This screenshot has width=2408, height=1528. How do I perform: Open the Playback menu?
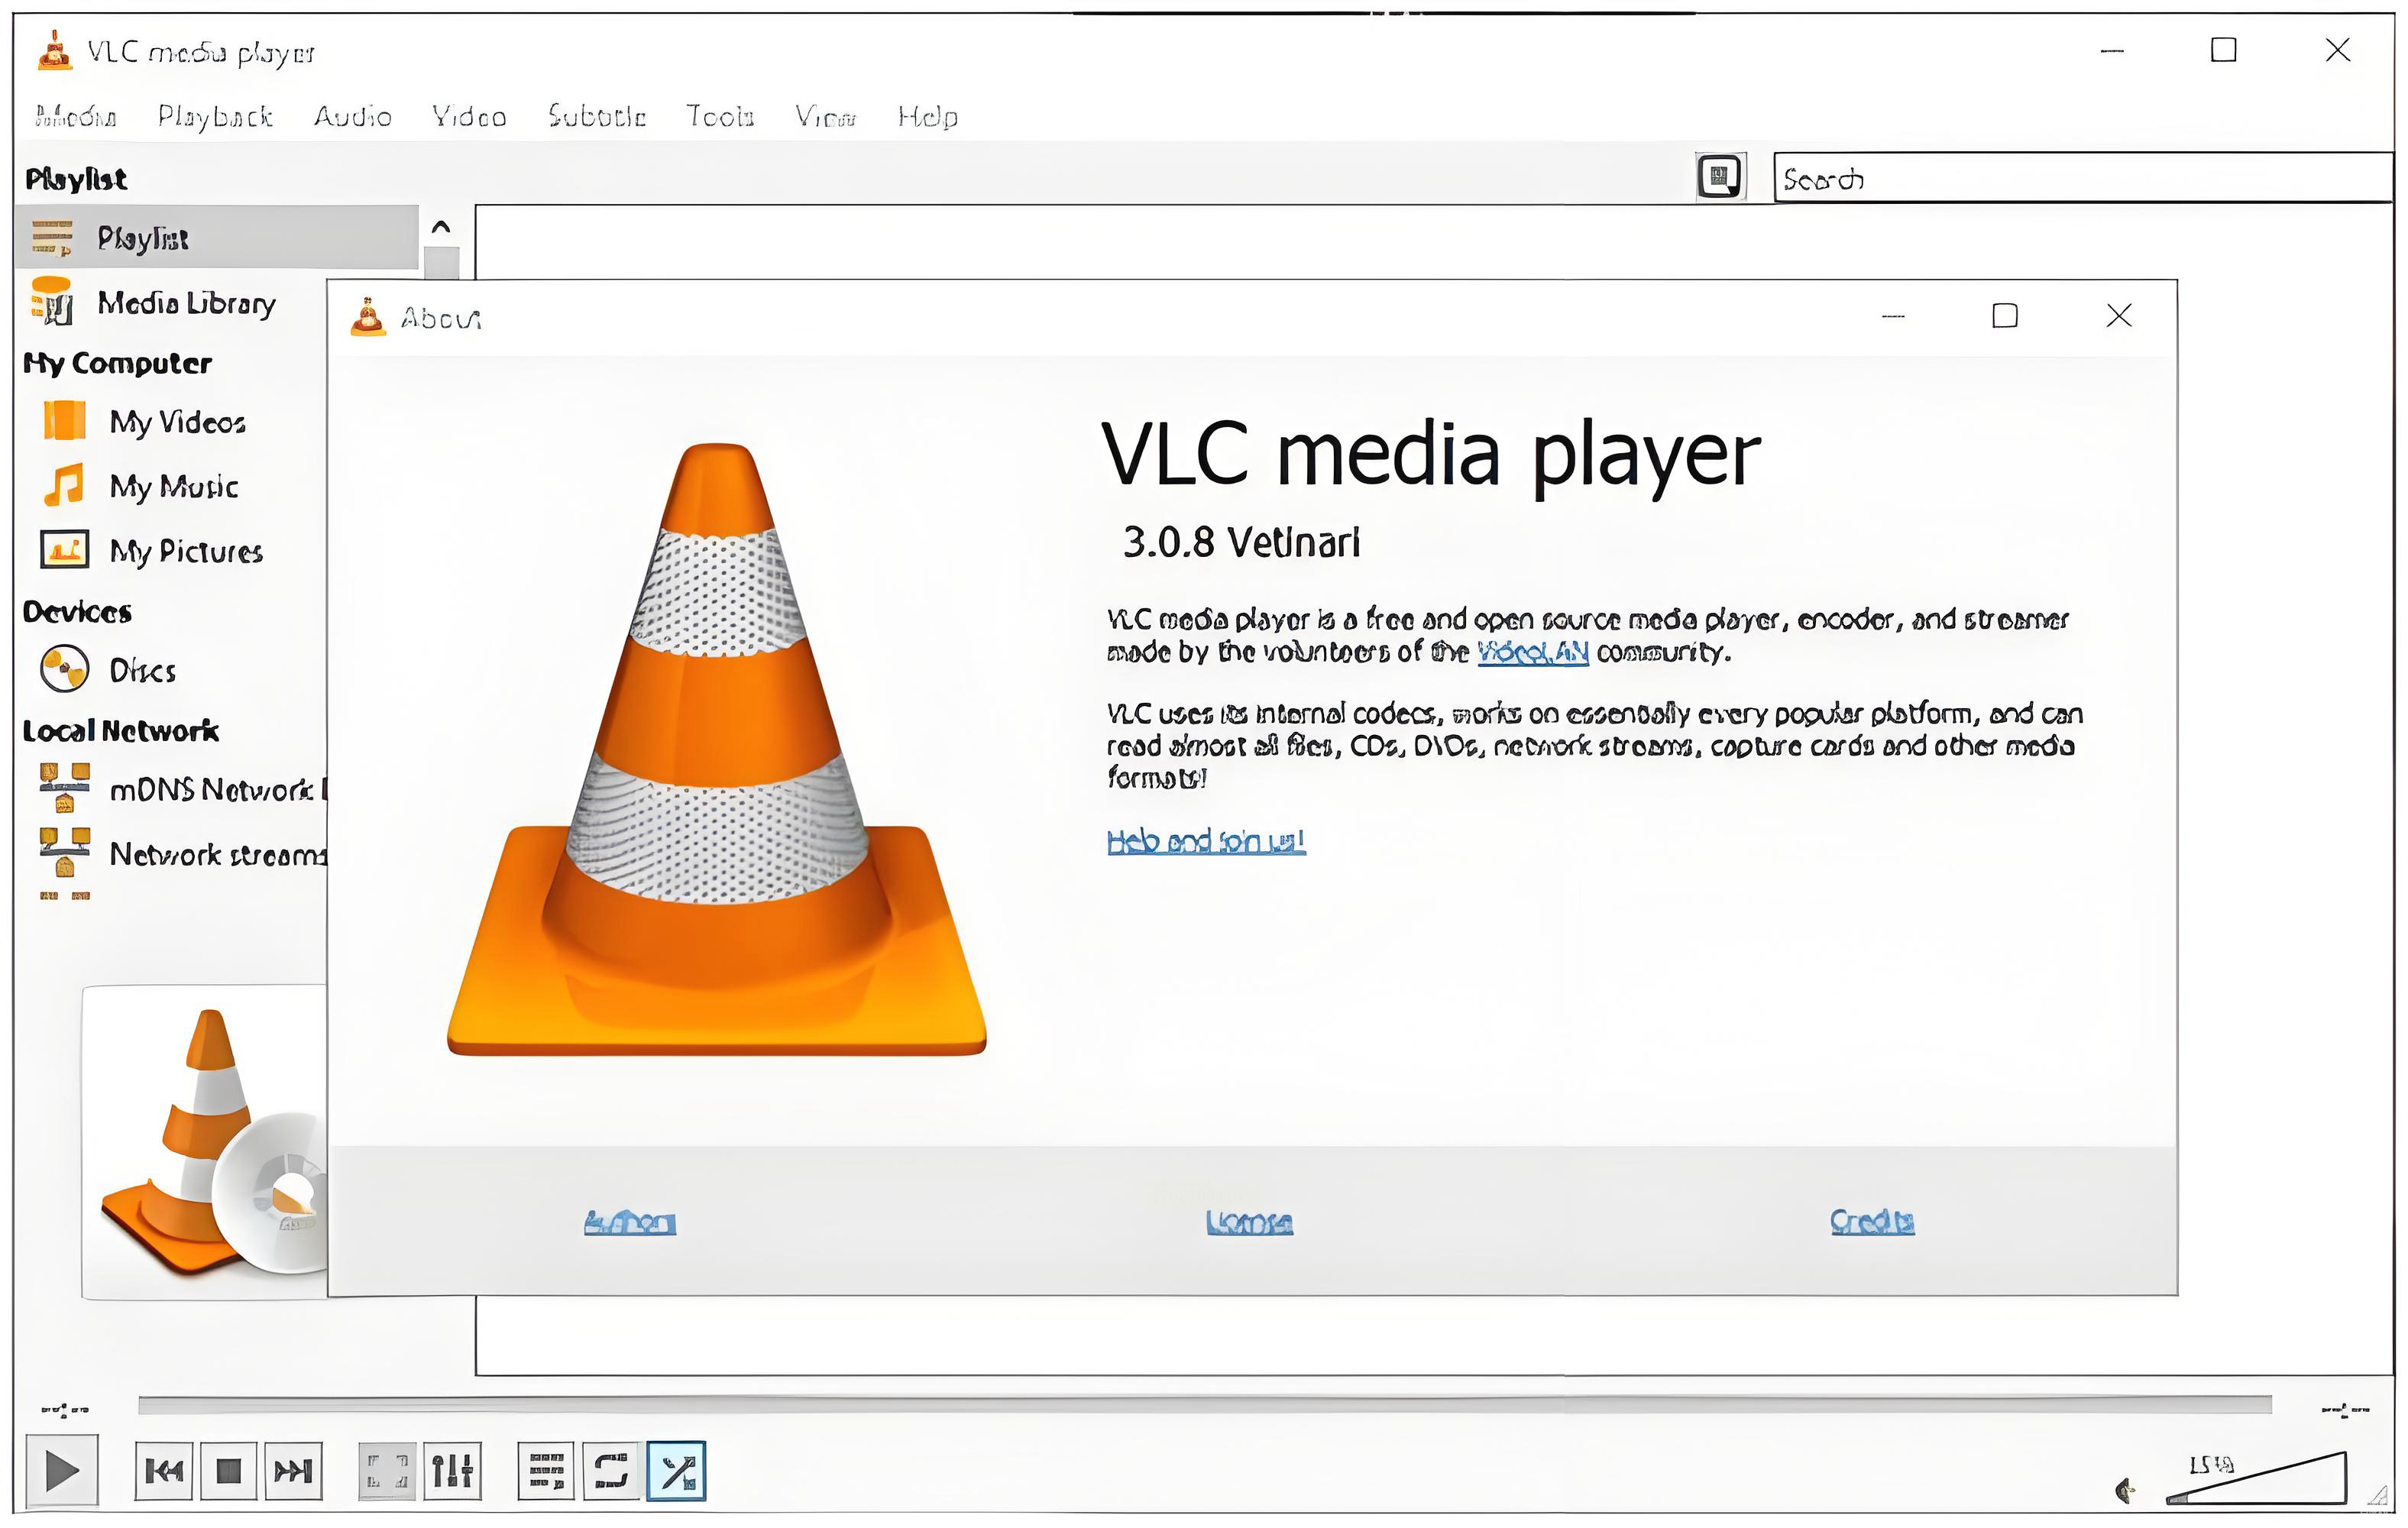215,117
